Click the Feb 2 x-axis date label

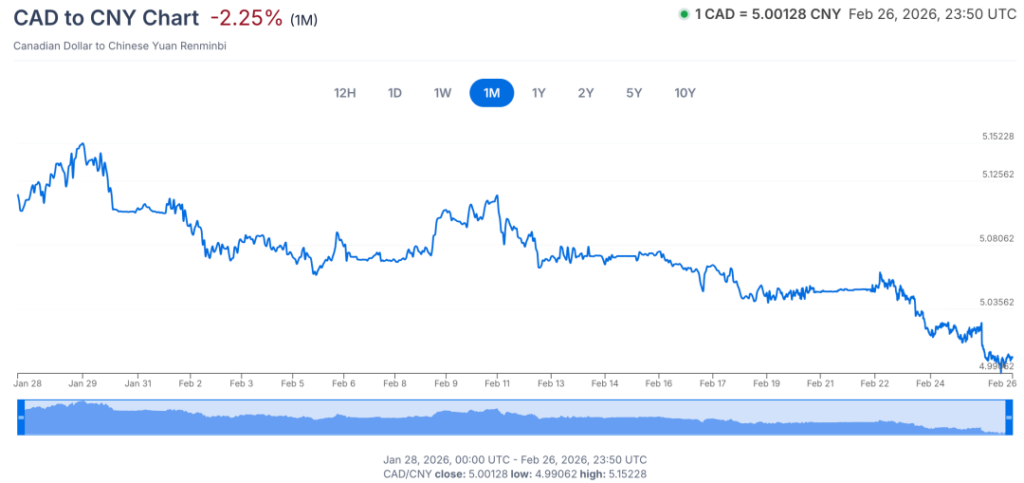pyautogui.click(x=190, y=383)
